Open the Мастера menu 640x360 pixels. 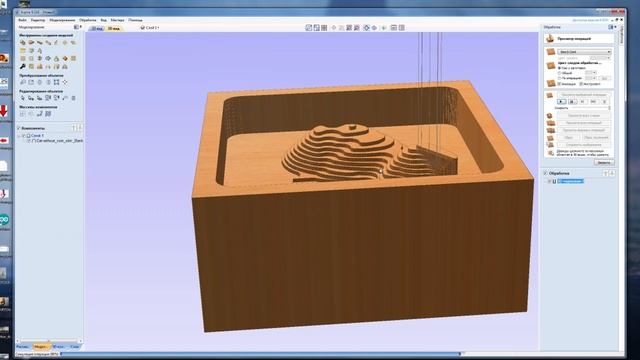[x=118, y=20]
